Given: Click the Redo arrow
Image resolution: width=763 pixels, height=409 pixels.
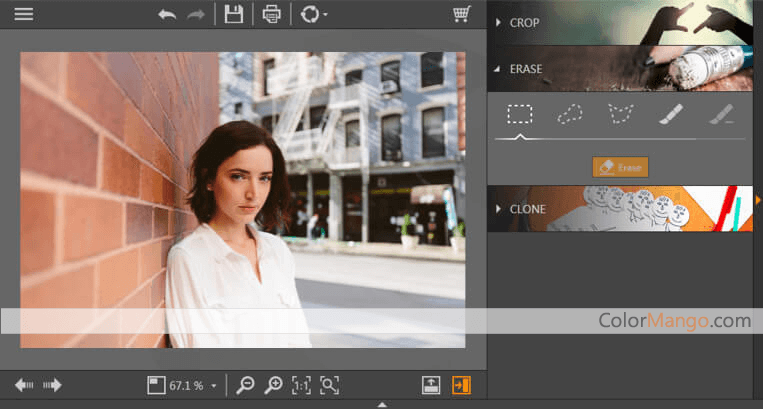Looking at the screenshot, I should click(196, 14).
